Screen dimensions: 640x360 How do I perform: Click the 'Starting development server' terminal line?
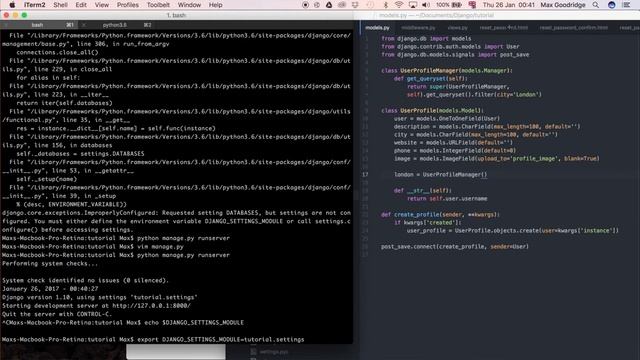click(96, 306)
